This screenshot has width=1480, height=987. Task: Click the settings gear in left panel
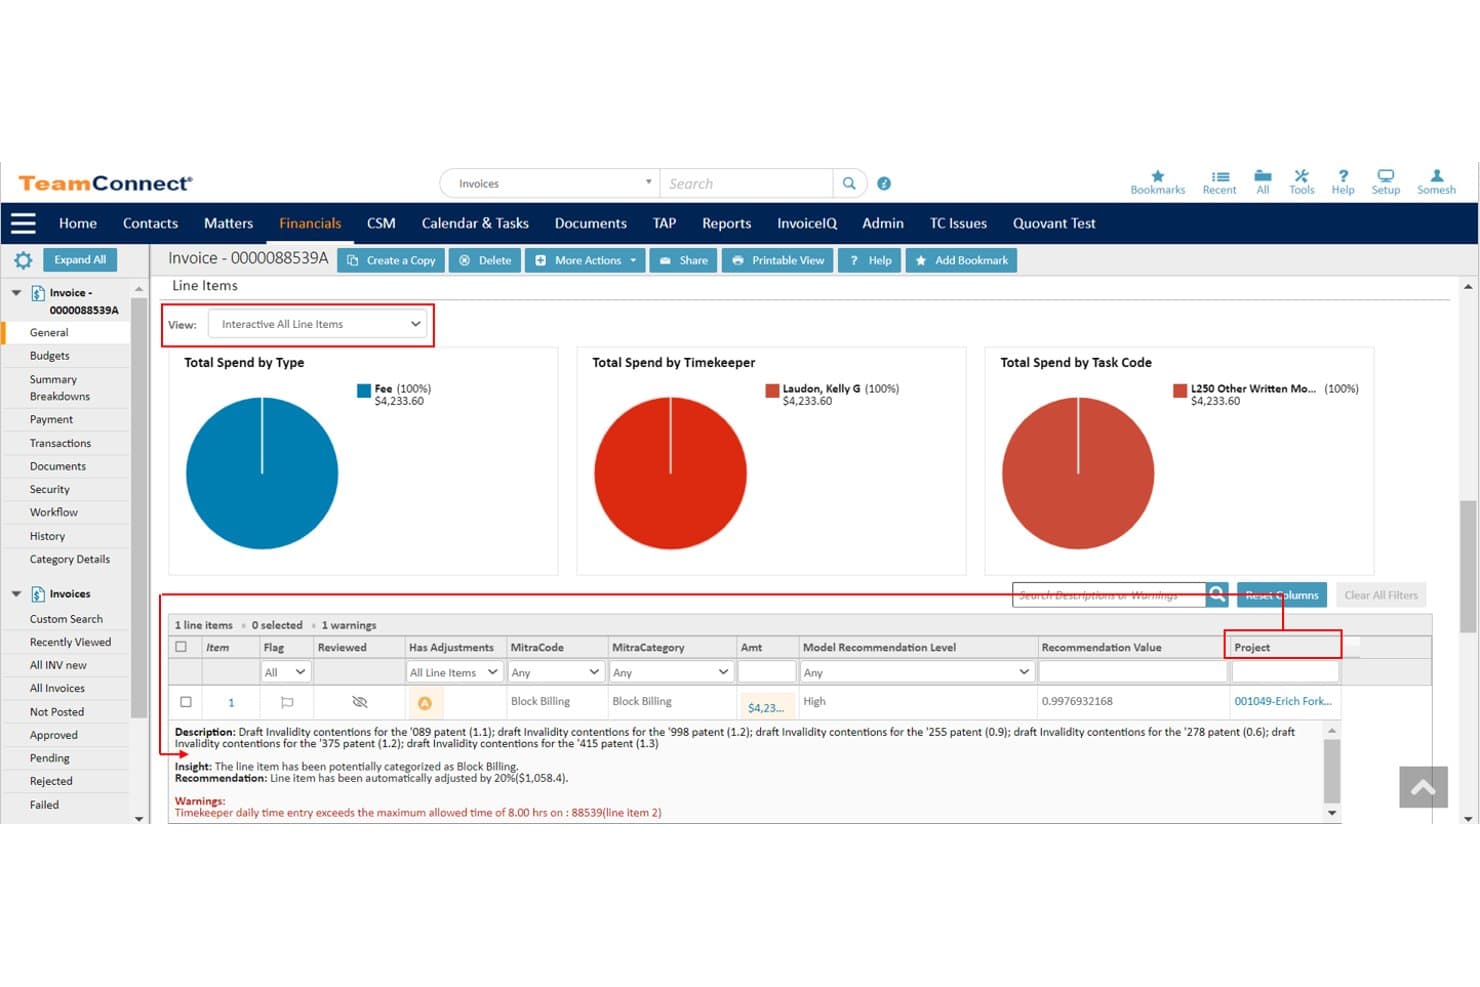23,260
